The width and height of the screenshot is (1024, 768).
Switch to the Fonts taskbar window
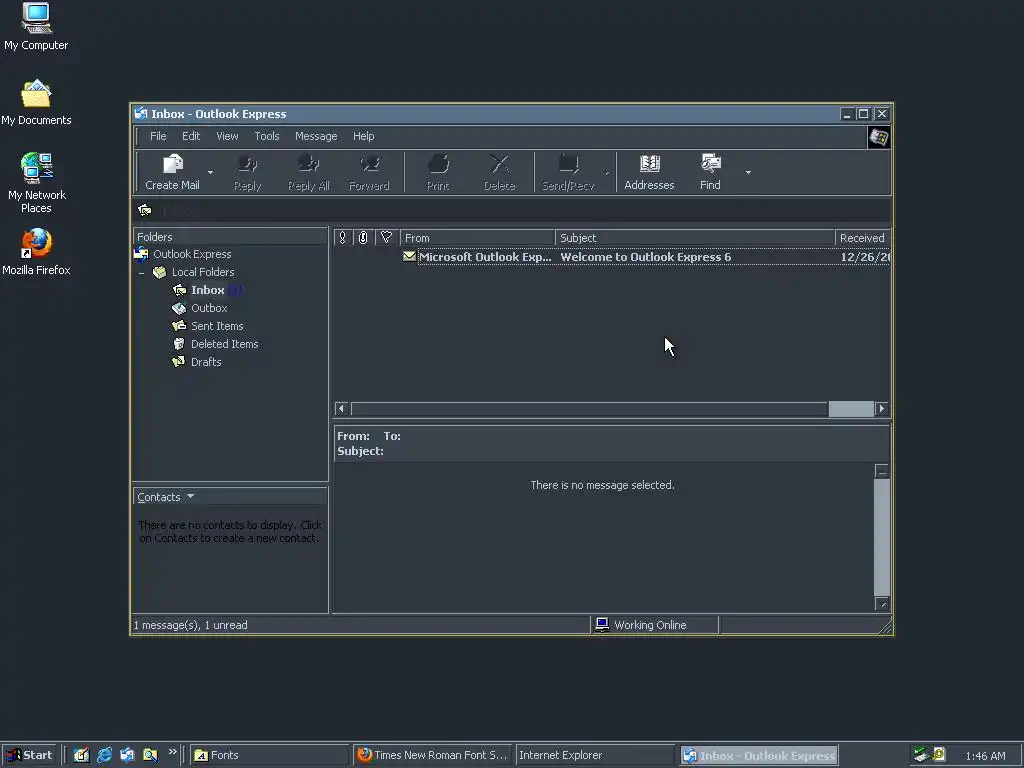tap(270, 755)
